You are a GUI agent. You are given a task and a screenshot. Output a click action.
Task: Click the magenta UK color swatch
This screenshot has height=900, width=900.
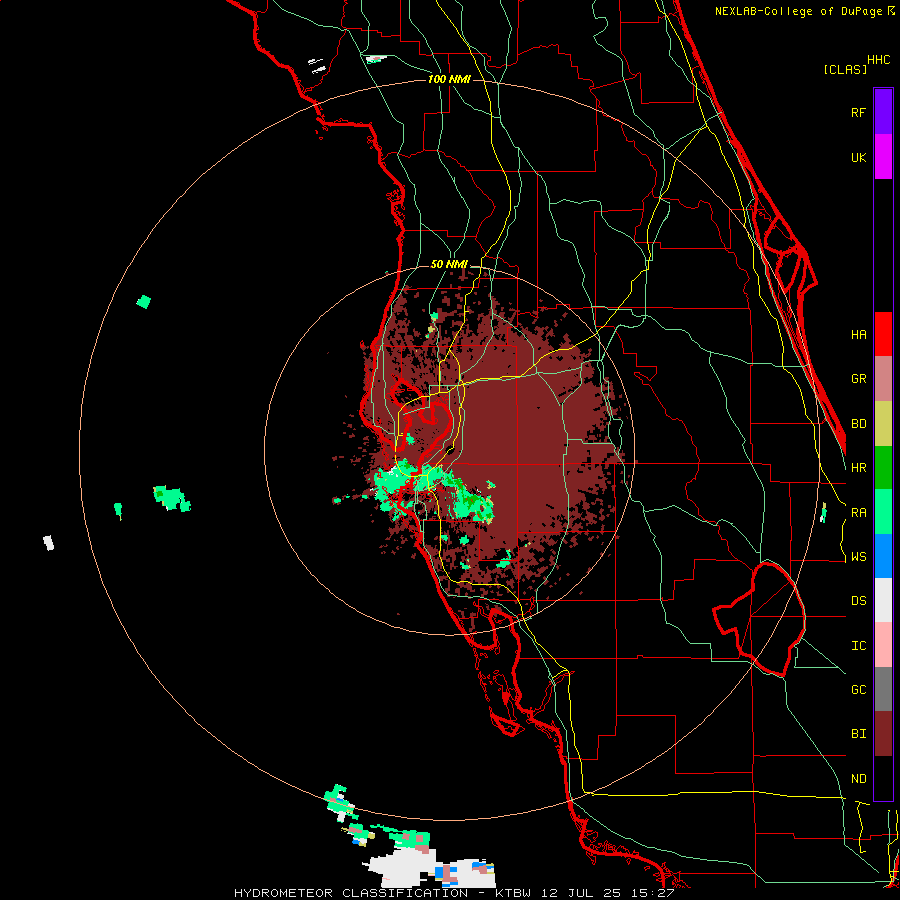click(883, 157)
